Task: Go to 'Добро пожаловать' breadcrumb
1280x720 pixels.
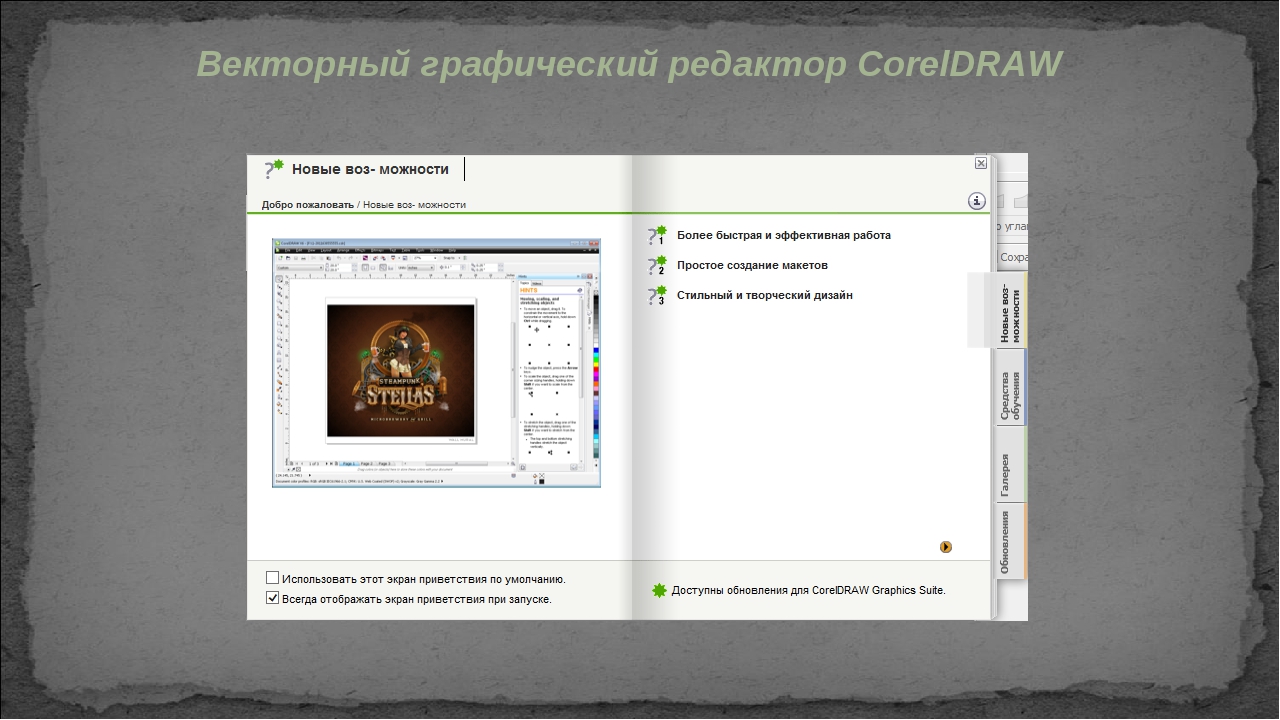Action: pyautogui.click(x=308, y=205)
